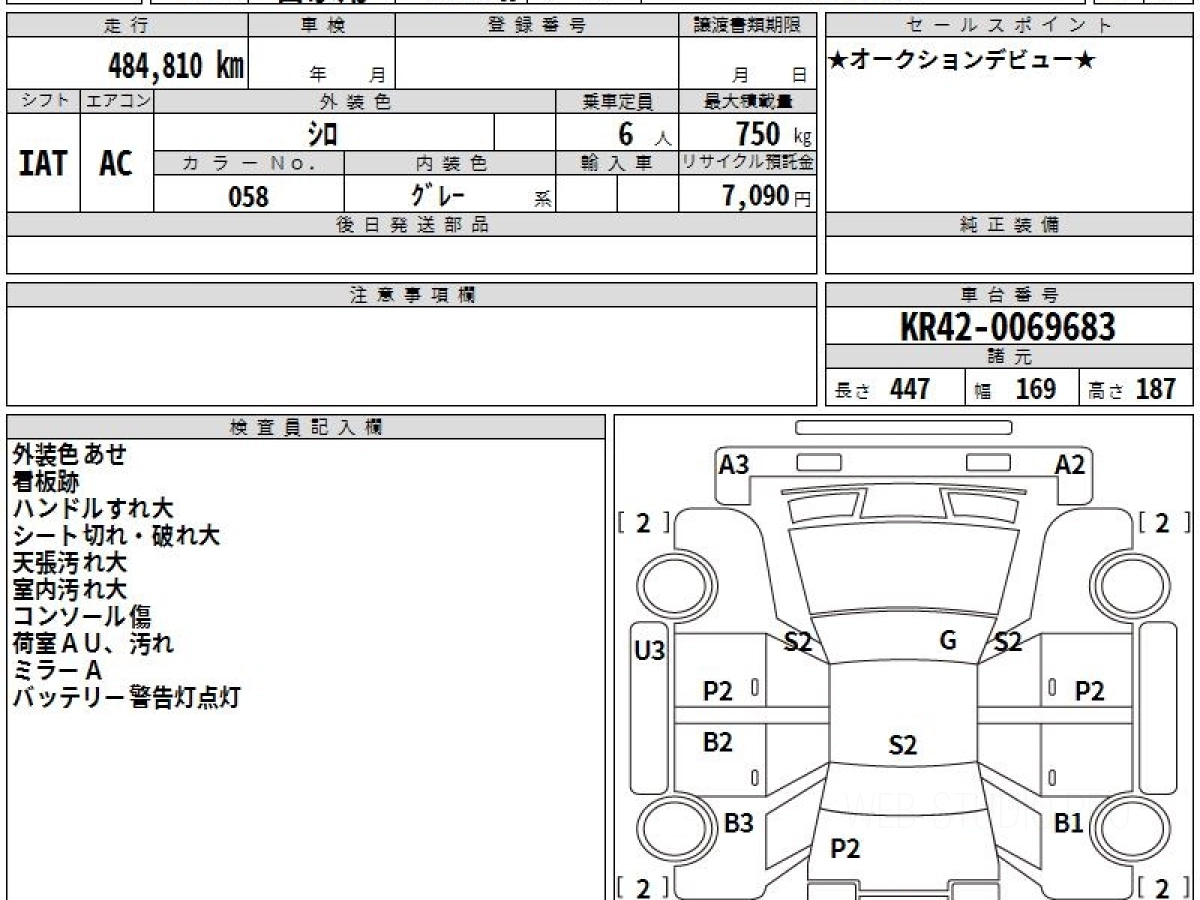Click the chassis number KR42-0069683
The height and width of the screenshot is (900, 1200).
(x=1008, y=327)
